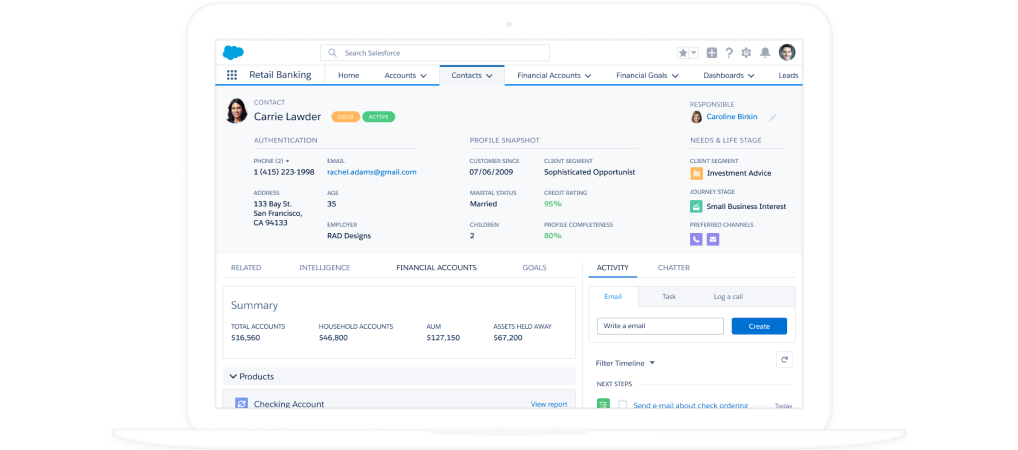Screen dimensions: 1018x450
Task: Click the 80% profile completeness value
Action: tap(552, 236)
